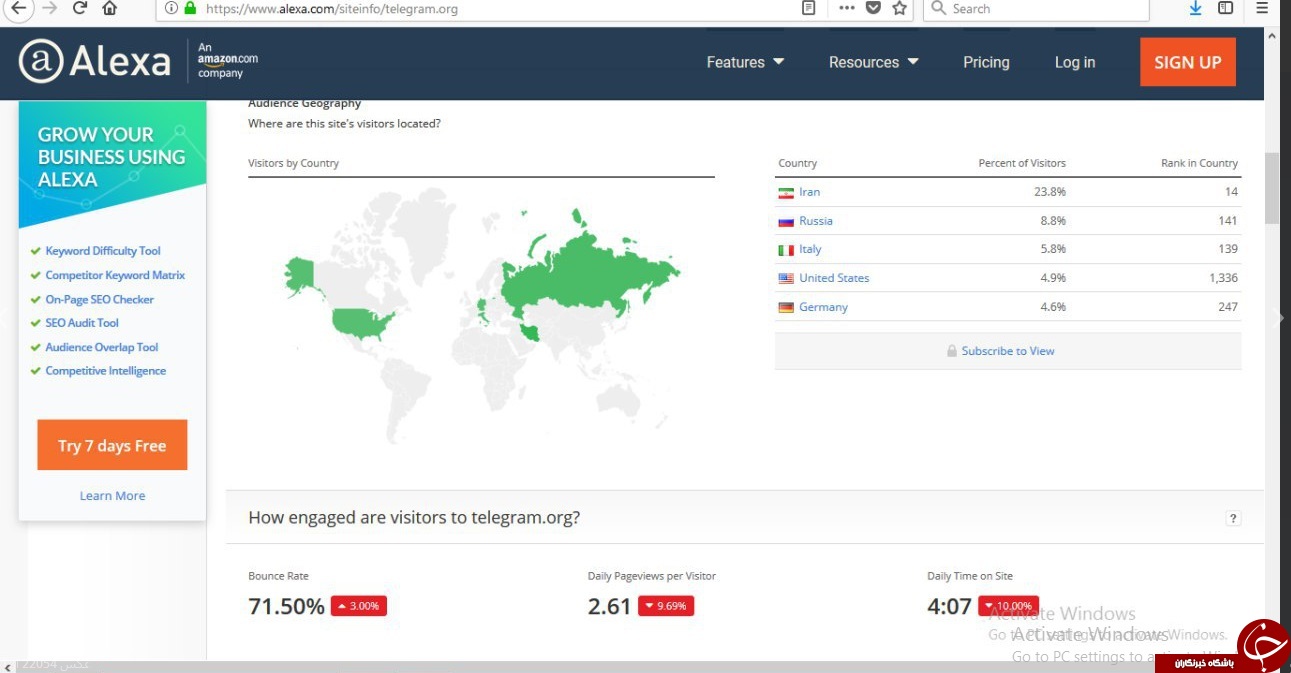This screenshot has height=673, width=1291.
Task: Go to browser home icon
Action: tap(110, 8)
